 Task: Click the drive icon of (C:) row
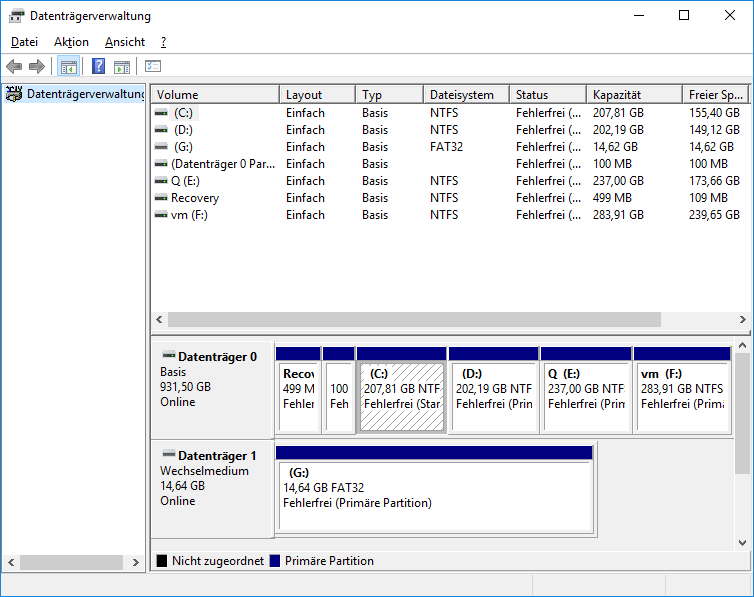click(x=161, y=113)
